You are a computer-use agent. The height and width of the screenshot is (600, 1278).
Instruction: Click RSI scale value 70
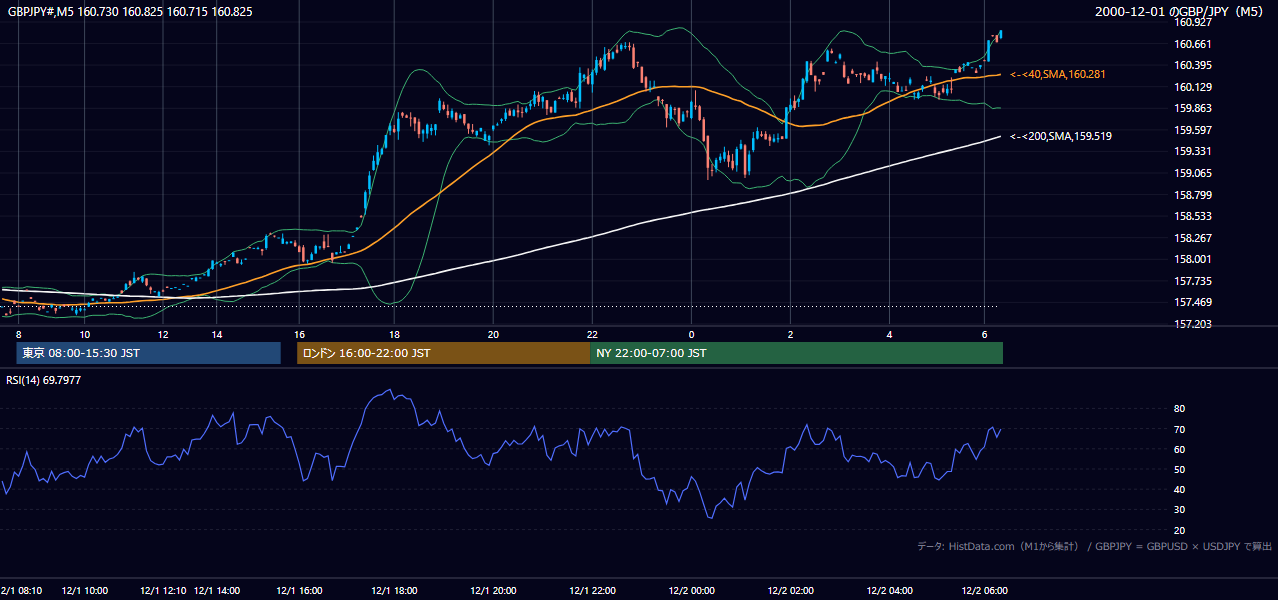click(x=1179, y=429)
